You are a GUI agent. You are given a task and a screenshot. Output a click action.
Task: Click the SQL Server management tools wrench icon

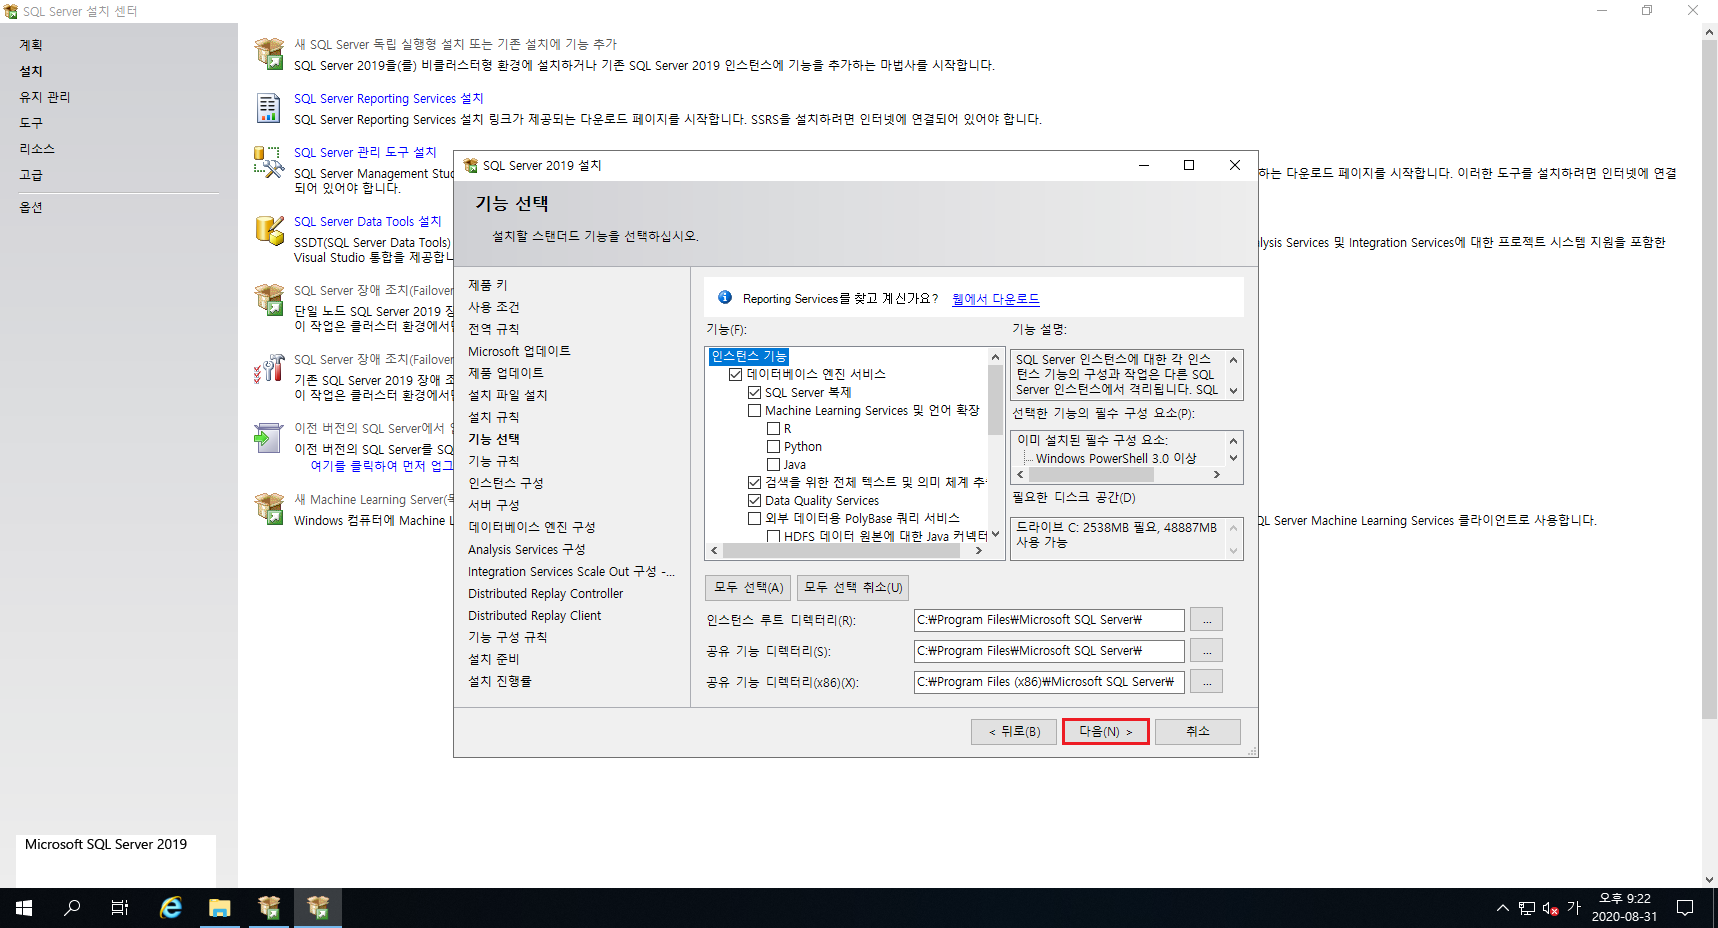[x=269, y=162]
